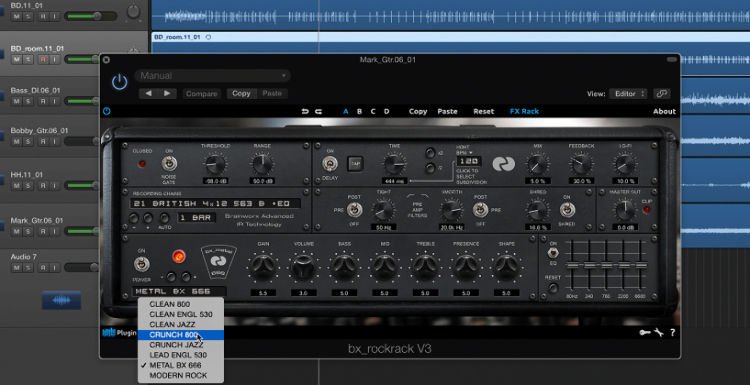The width and height of the screenshot is (750, 385).
Task: Click the CLIP indicator LED near Master Out
Action: tap(647, 210)
